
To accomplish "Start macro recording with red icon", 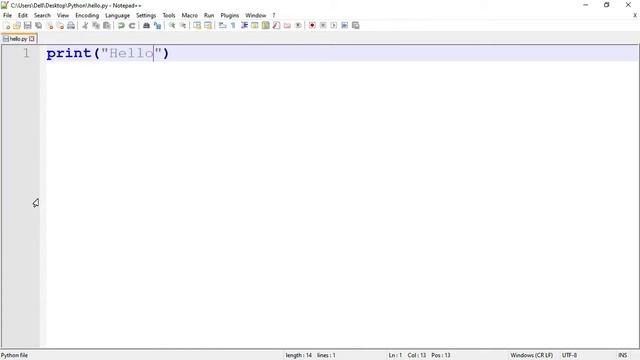I will 312,25.
